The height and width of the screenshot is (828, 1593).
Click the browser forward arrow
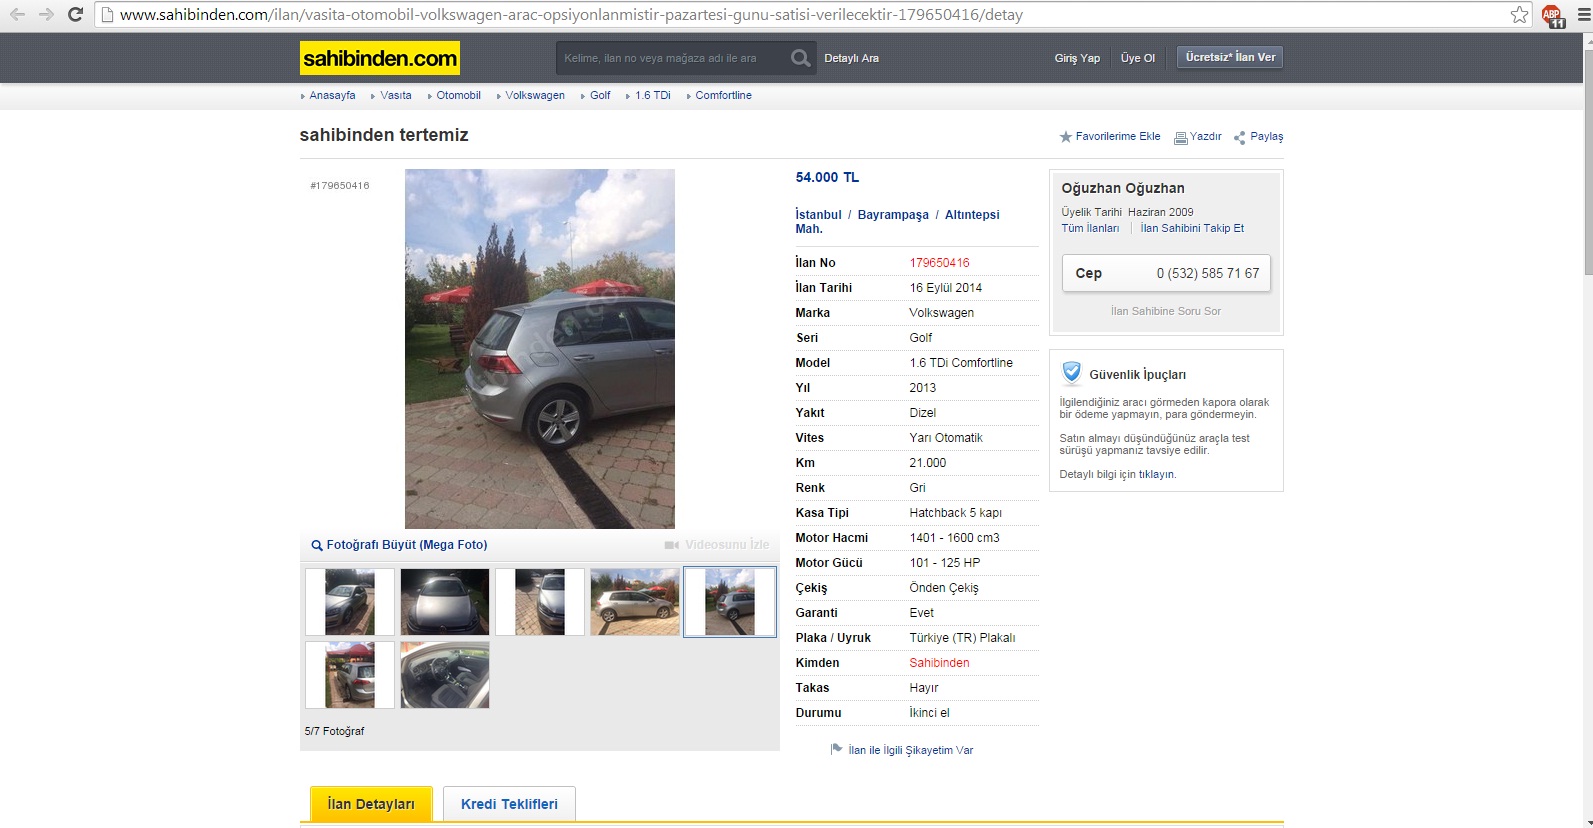tap(46, 14)
